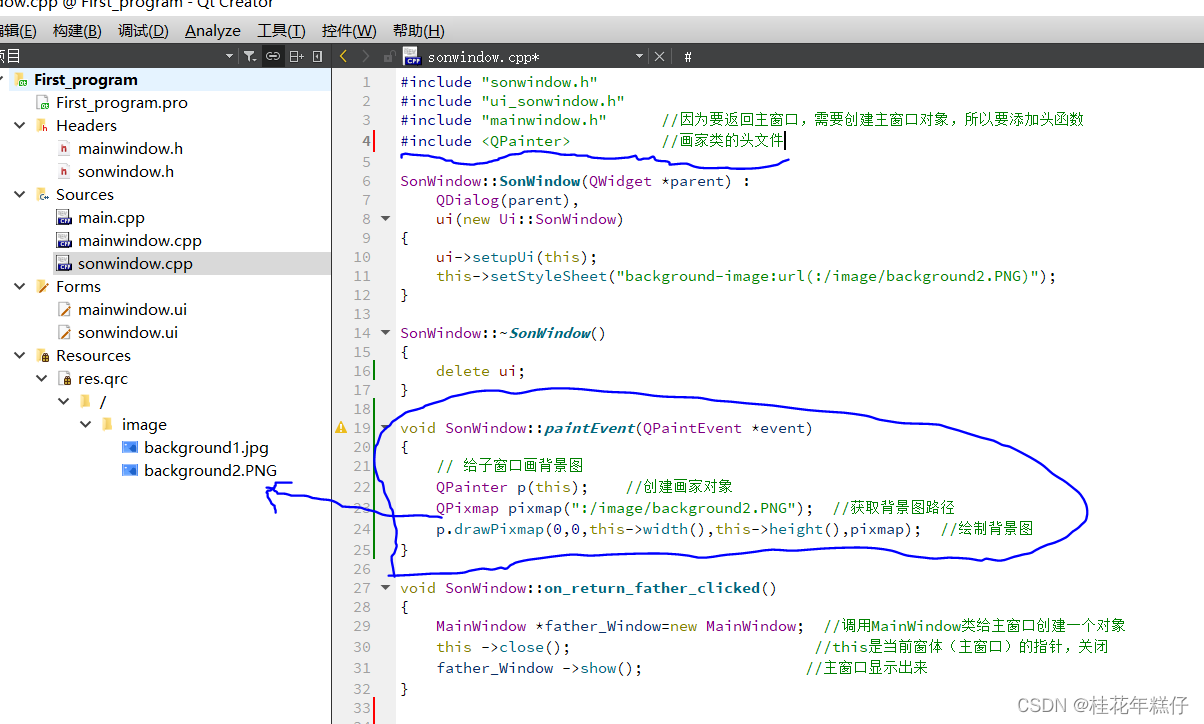This screenshot has height=724, width=1204.
Task: Open mainwindow.ui form
Action: pos(132,310)
